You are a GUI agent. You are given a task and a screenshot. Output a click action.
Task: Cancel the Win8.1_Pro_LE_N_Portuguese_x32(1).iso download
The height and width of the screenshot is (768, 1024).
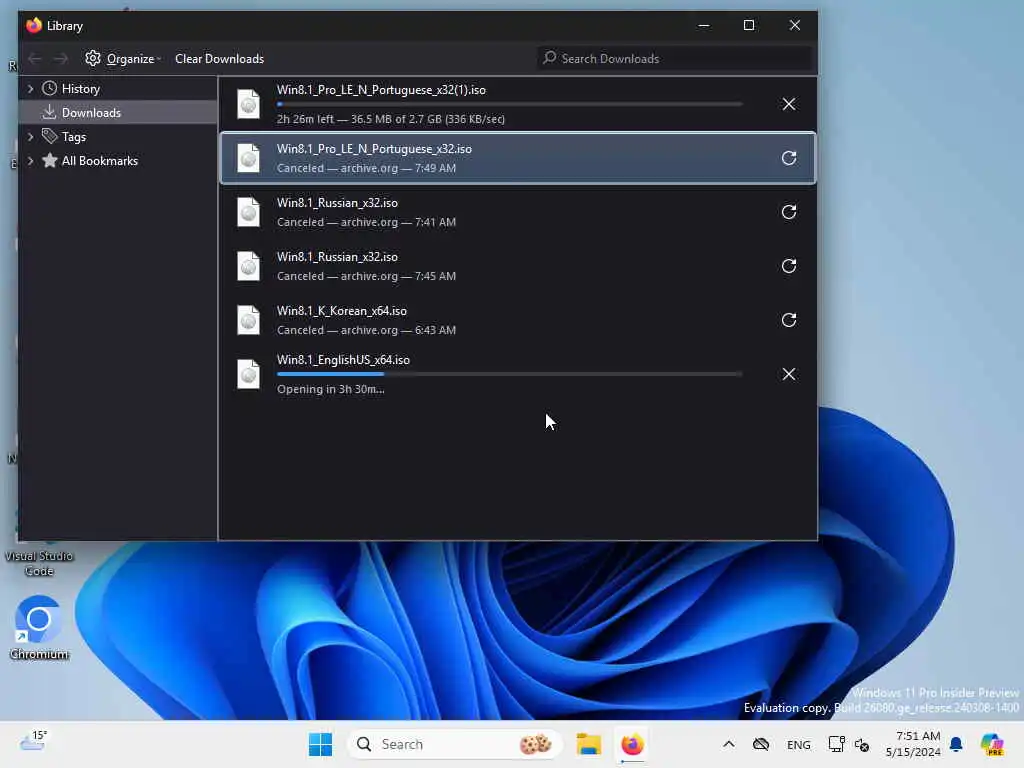[788, 104]
